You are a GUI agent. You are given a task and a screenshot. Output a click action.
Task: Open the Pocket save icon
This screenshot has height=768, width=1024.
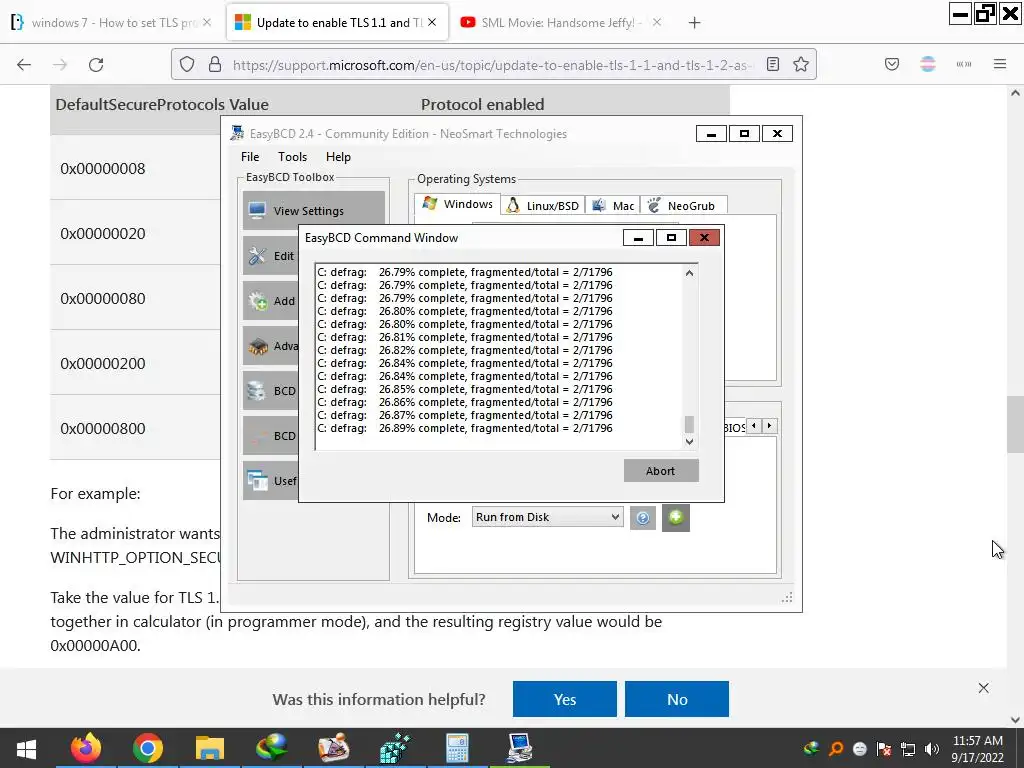(x=891, y=65)
